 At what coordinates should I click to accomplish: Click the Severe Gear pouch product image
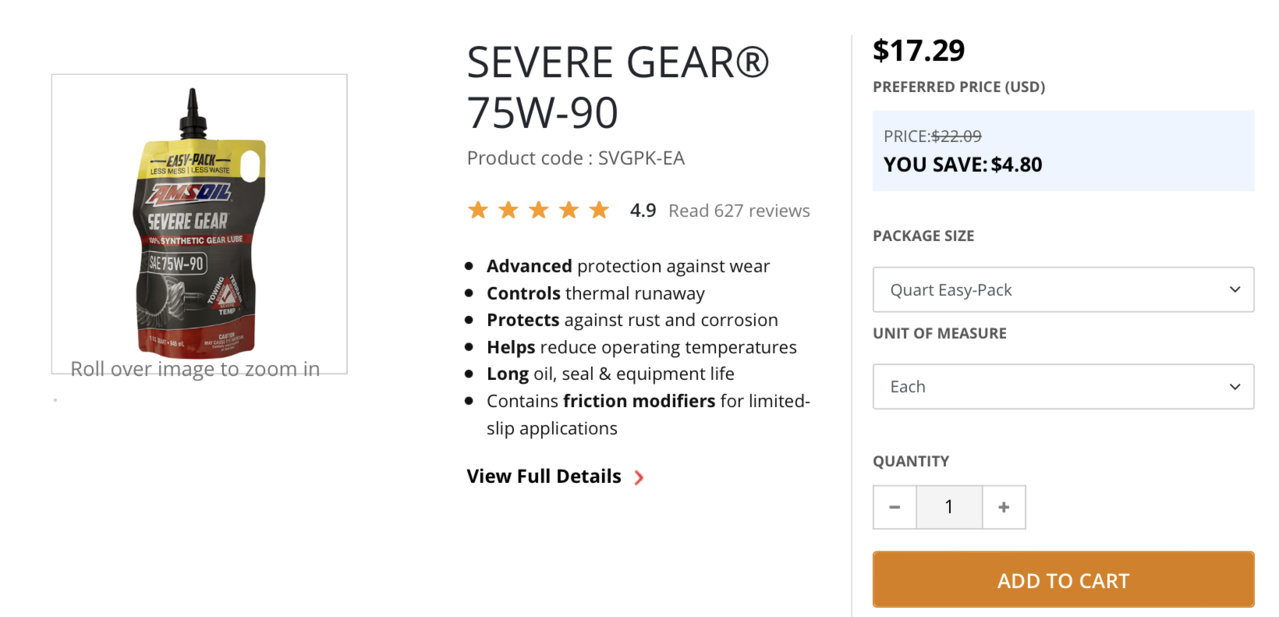tap(199, 222)
